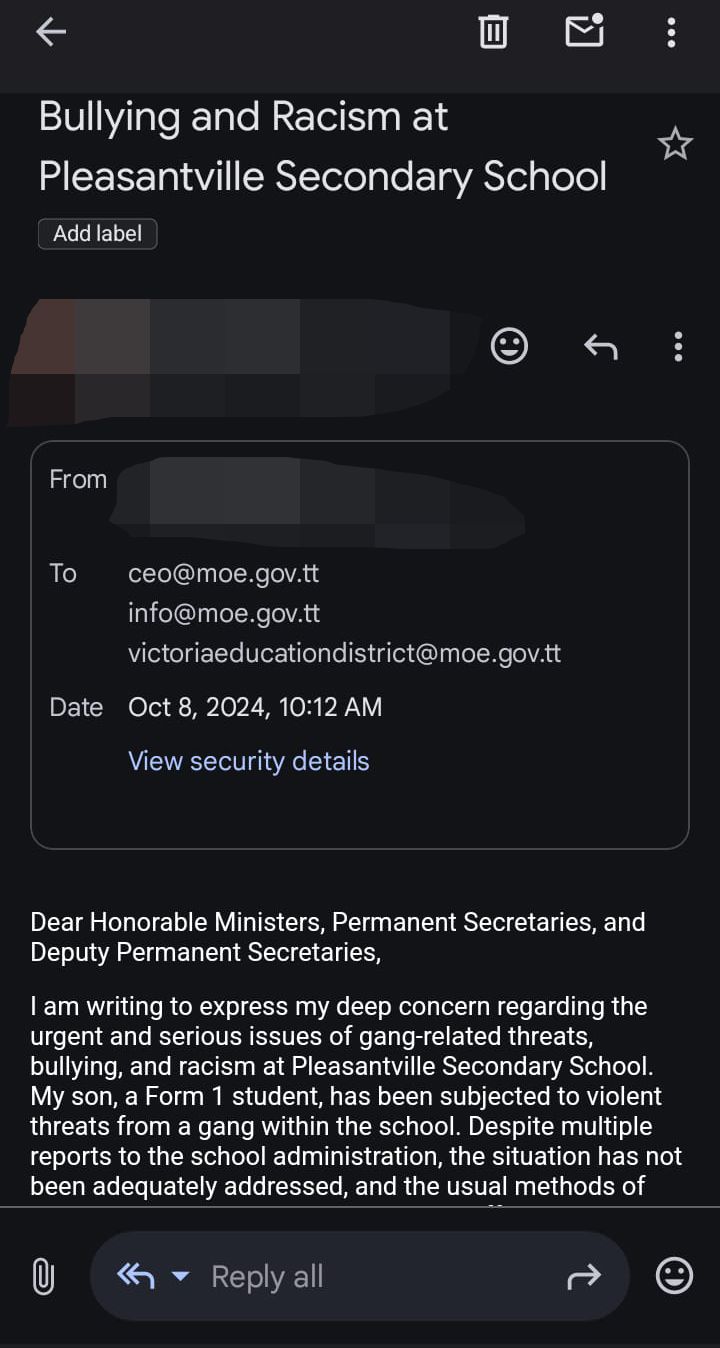Image resolution: width=720 pixels, height=1348 pixels.
Task: Click the Add label button
Action: point(97,234)
